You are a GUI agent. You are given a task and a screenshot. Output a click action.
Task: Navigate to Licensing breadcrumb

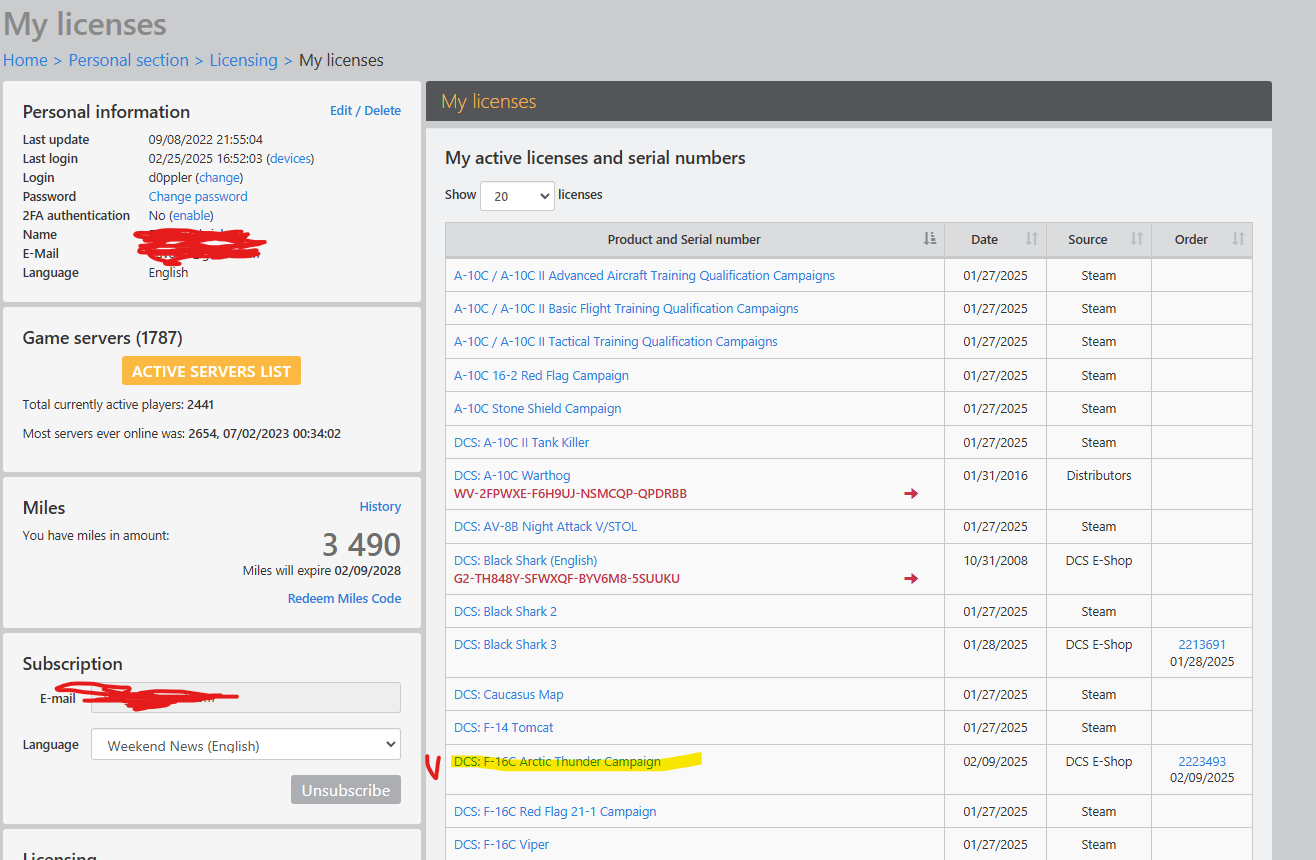point(243,60)
